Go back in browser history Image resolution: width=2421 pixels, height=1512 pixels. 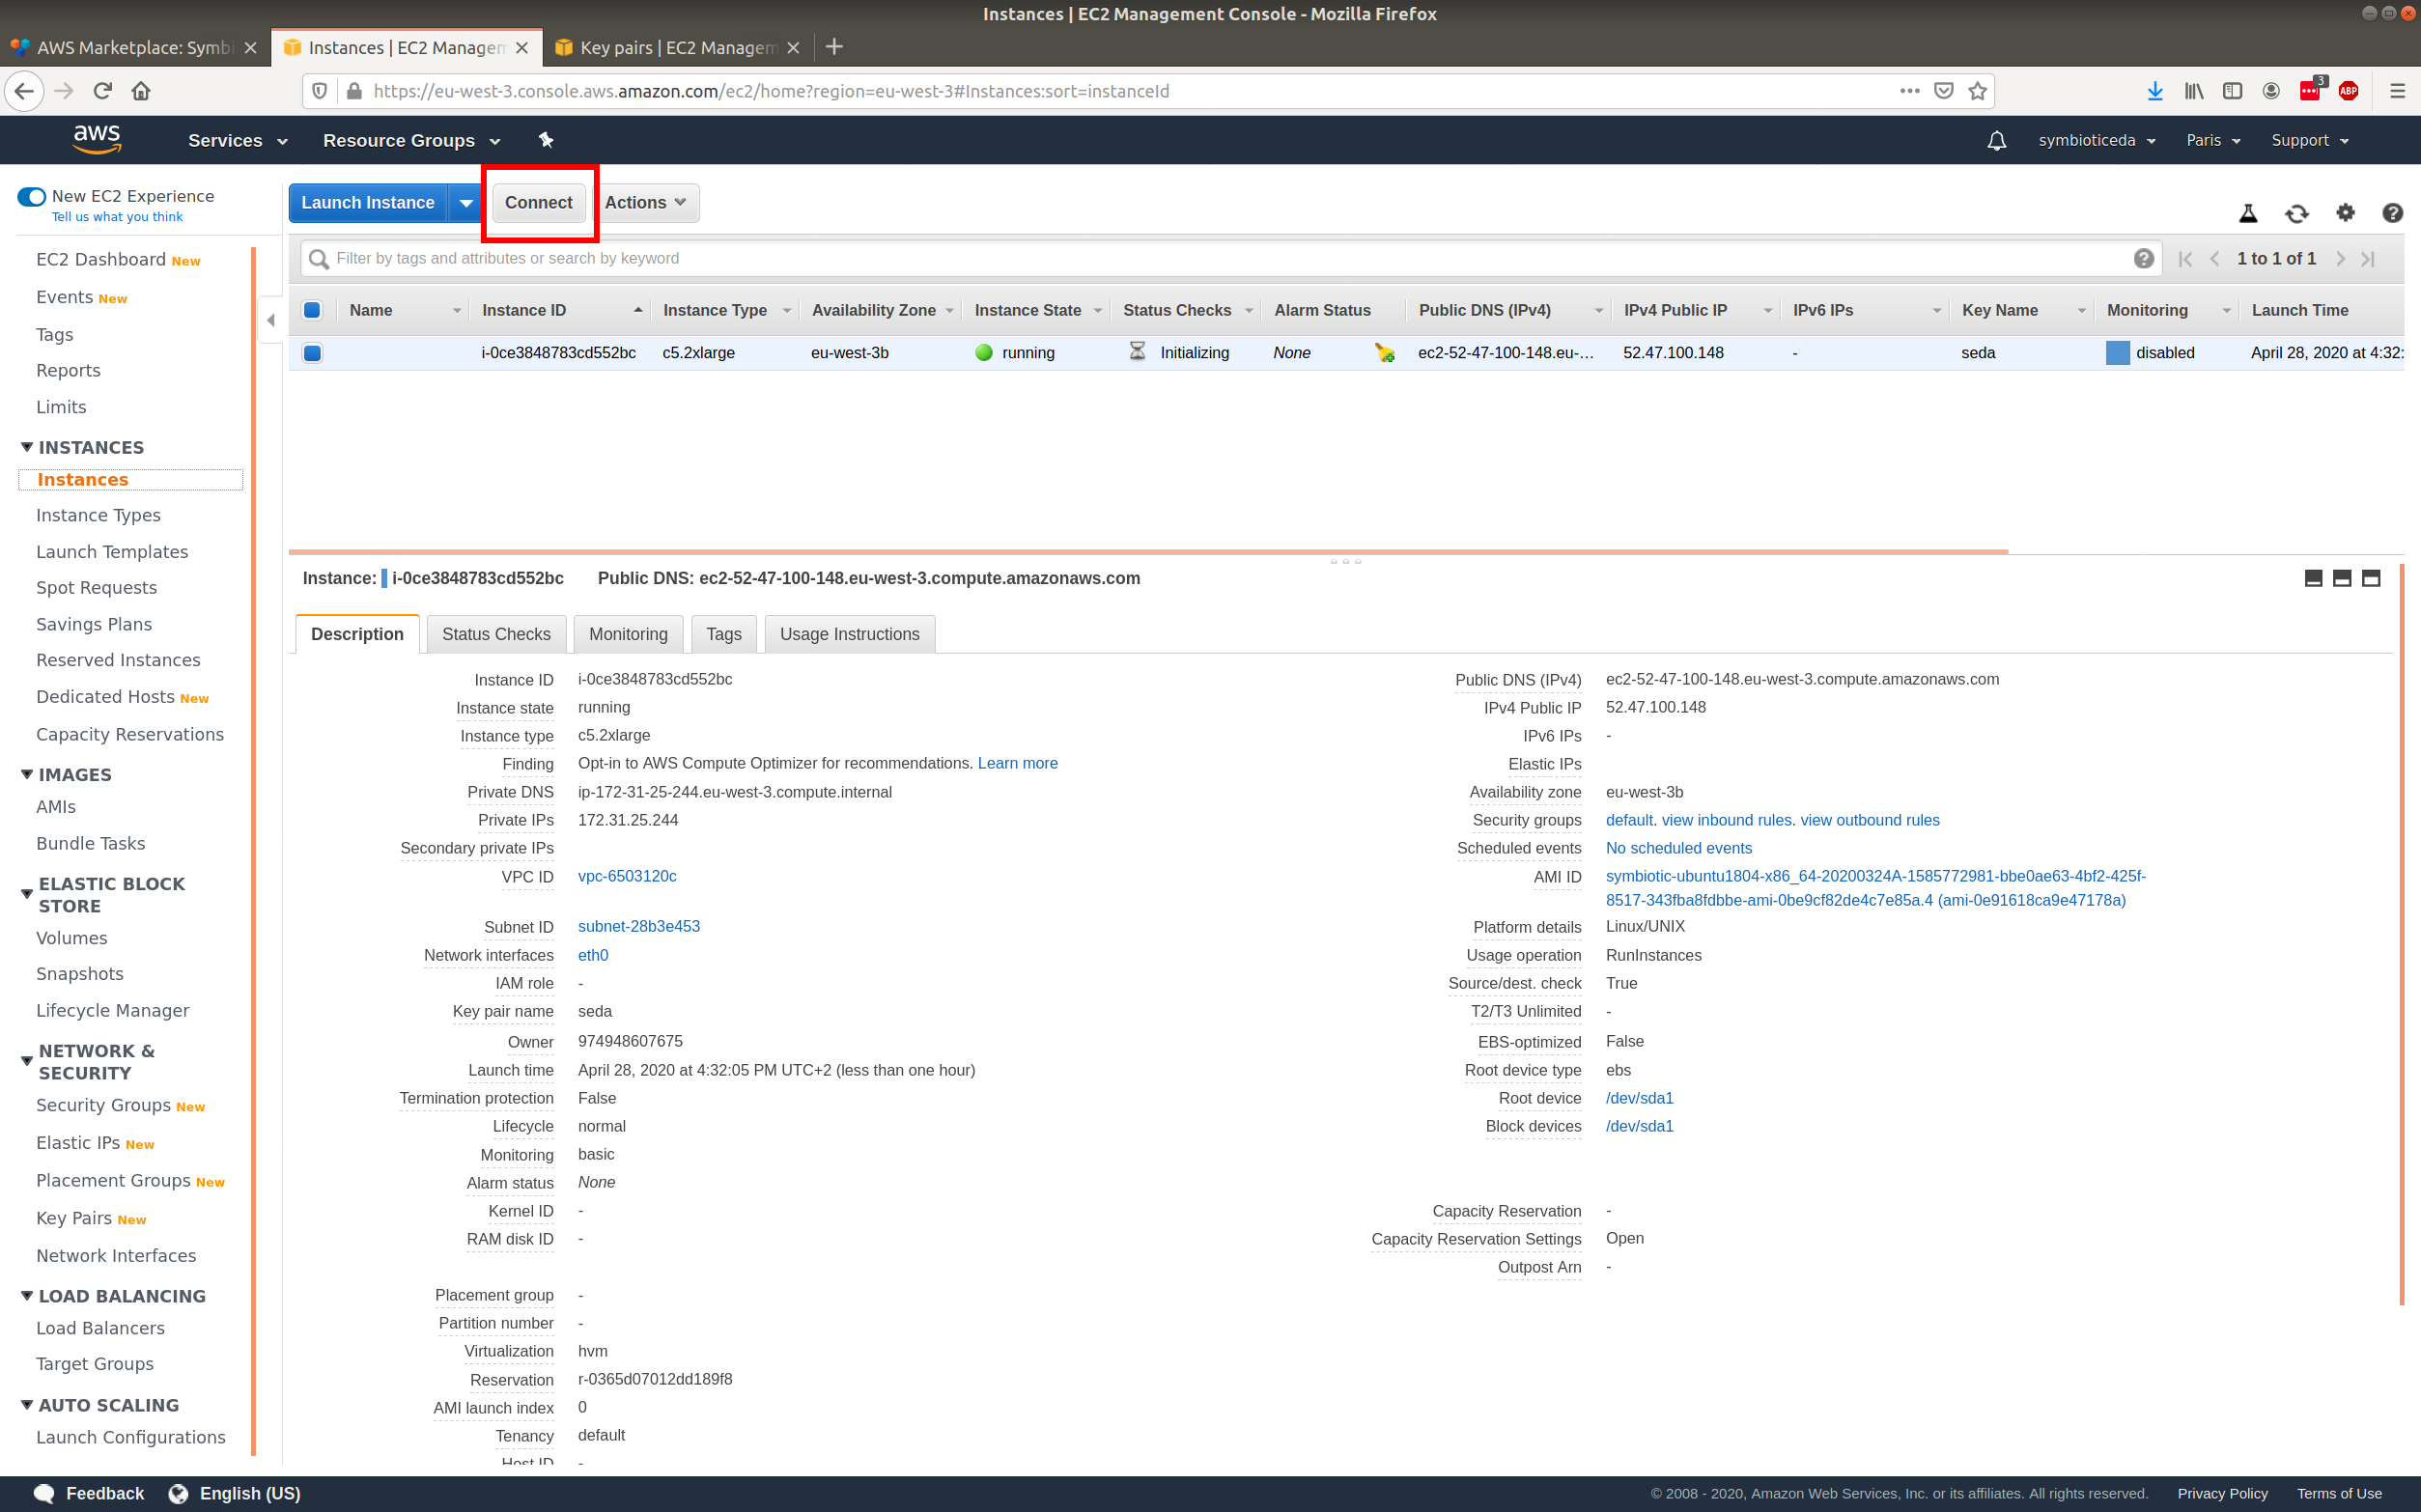click(x=24, y=91)
